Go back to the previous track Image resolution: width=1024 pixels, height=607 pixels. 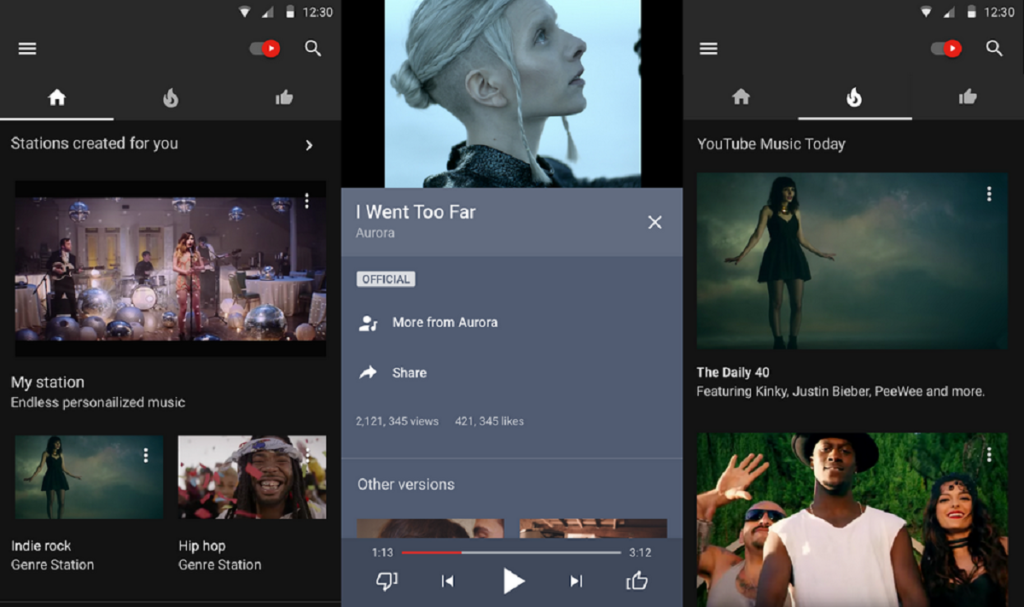coord(448,581)
